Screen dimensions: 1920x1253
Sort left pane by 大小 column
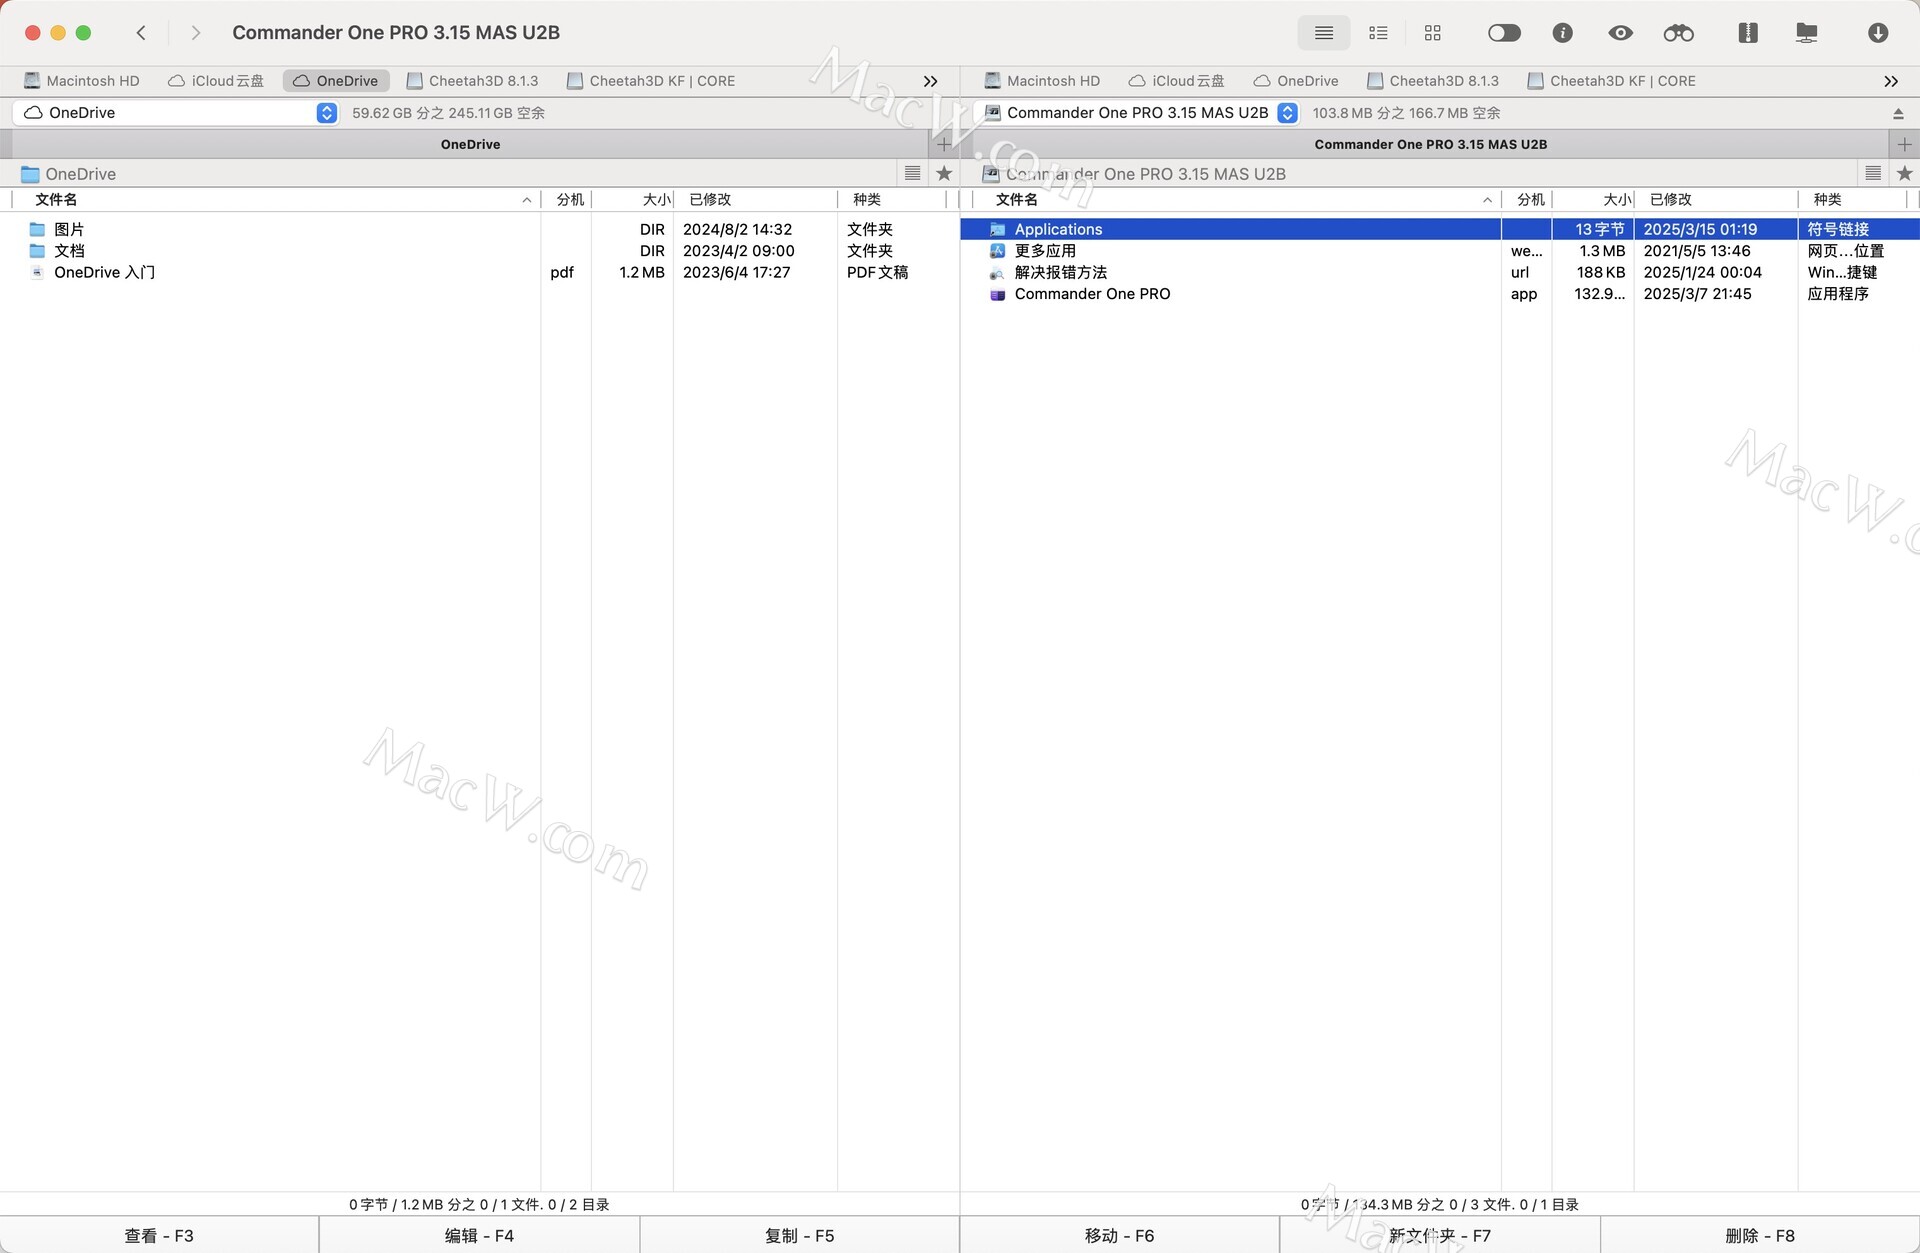pos(633,200)
